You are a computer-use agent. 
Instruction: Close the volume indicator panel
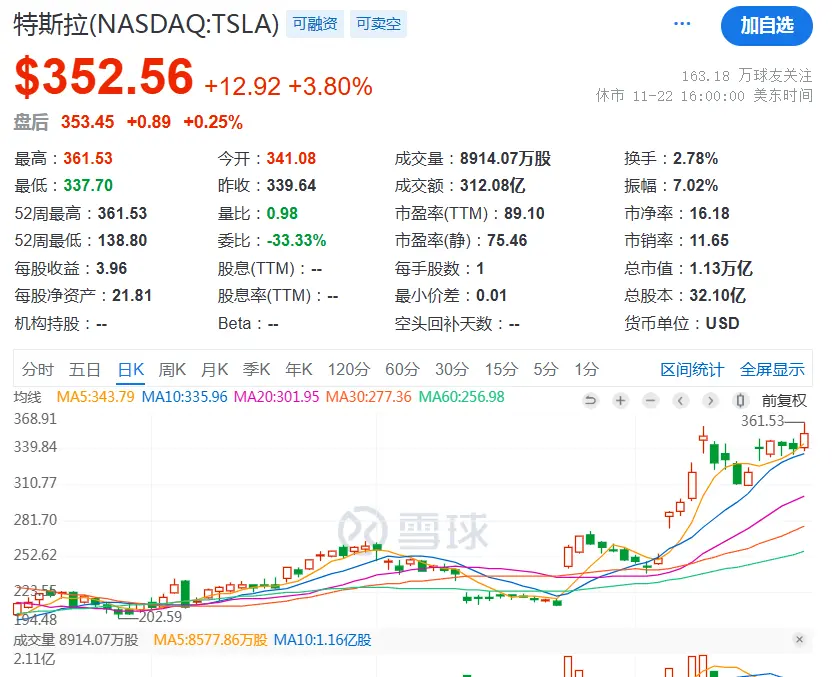tap(799, 639)
